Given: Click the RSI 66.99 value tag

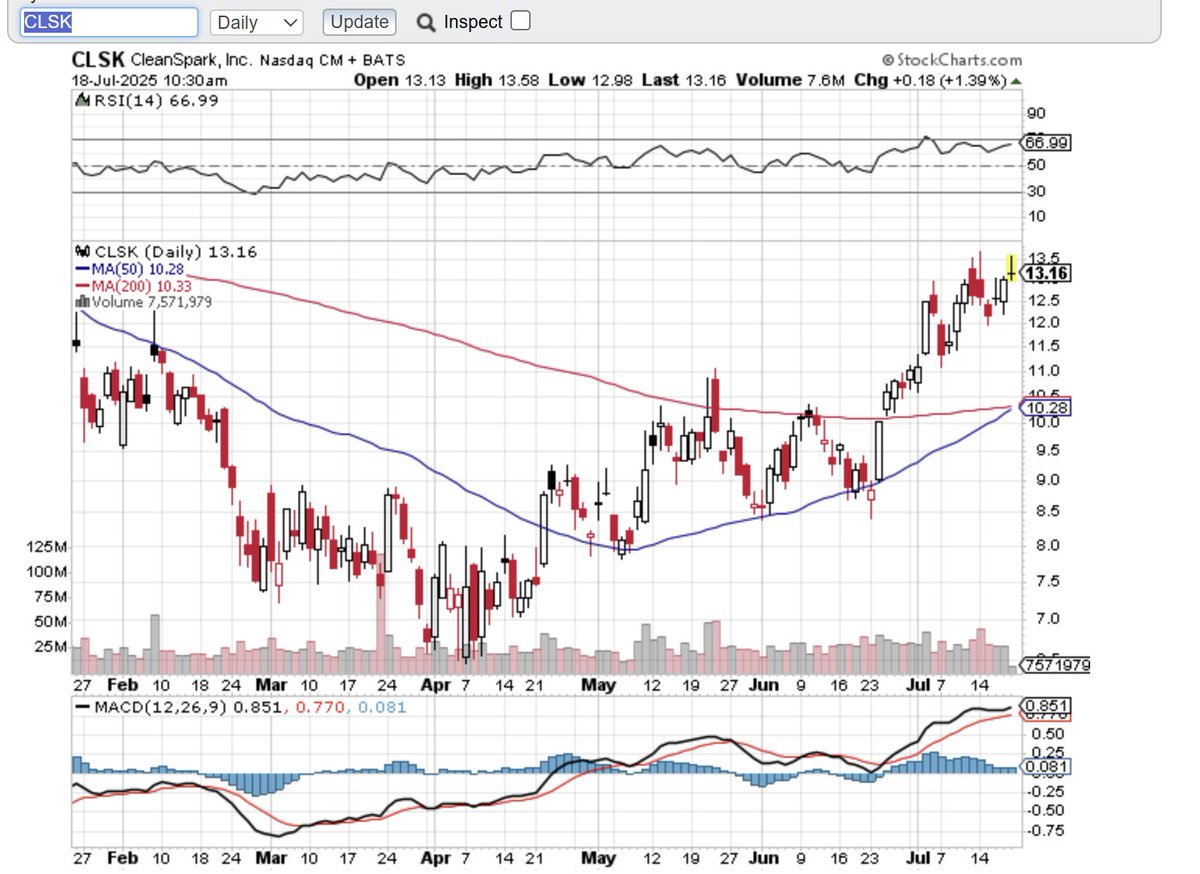Looking at the screenshot, I should [1047, 143].
